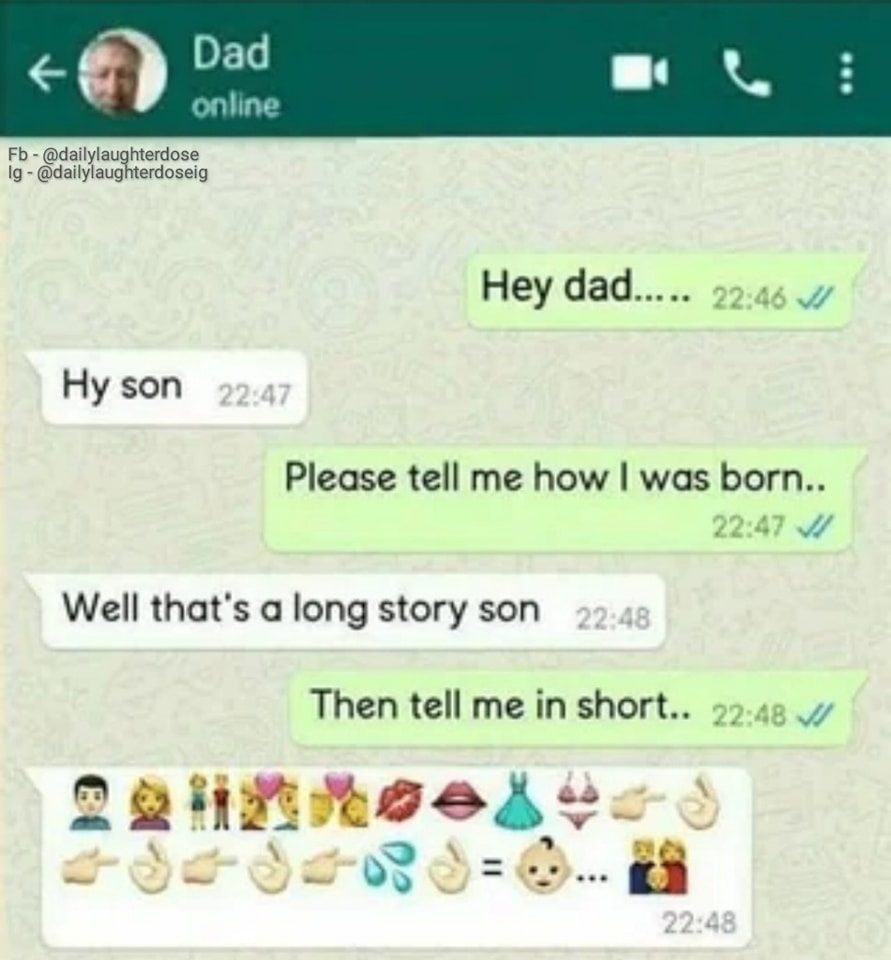
Task: Click the @dailylaughterdose Fb watermark text
Action: [103, 154]
